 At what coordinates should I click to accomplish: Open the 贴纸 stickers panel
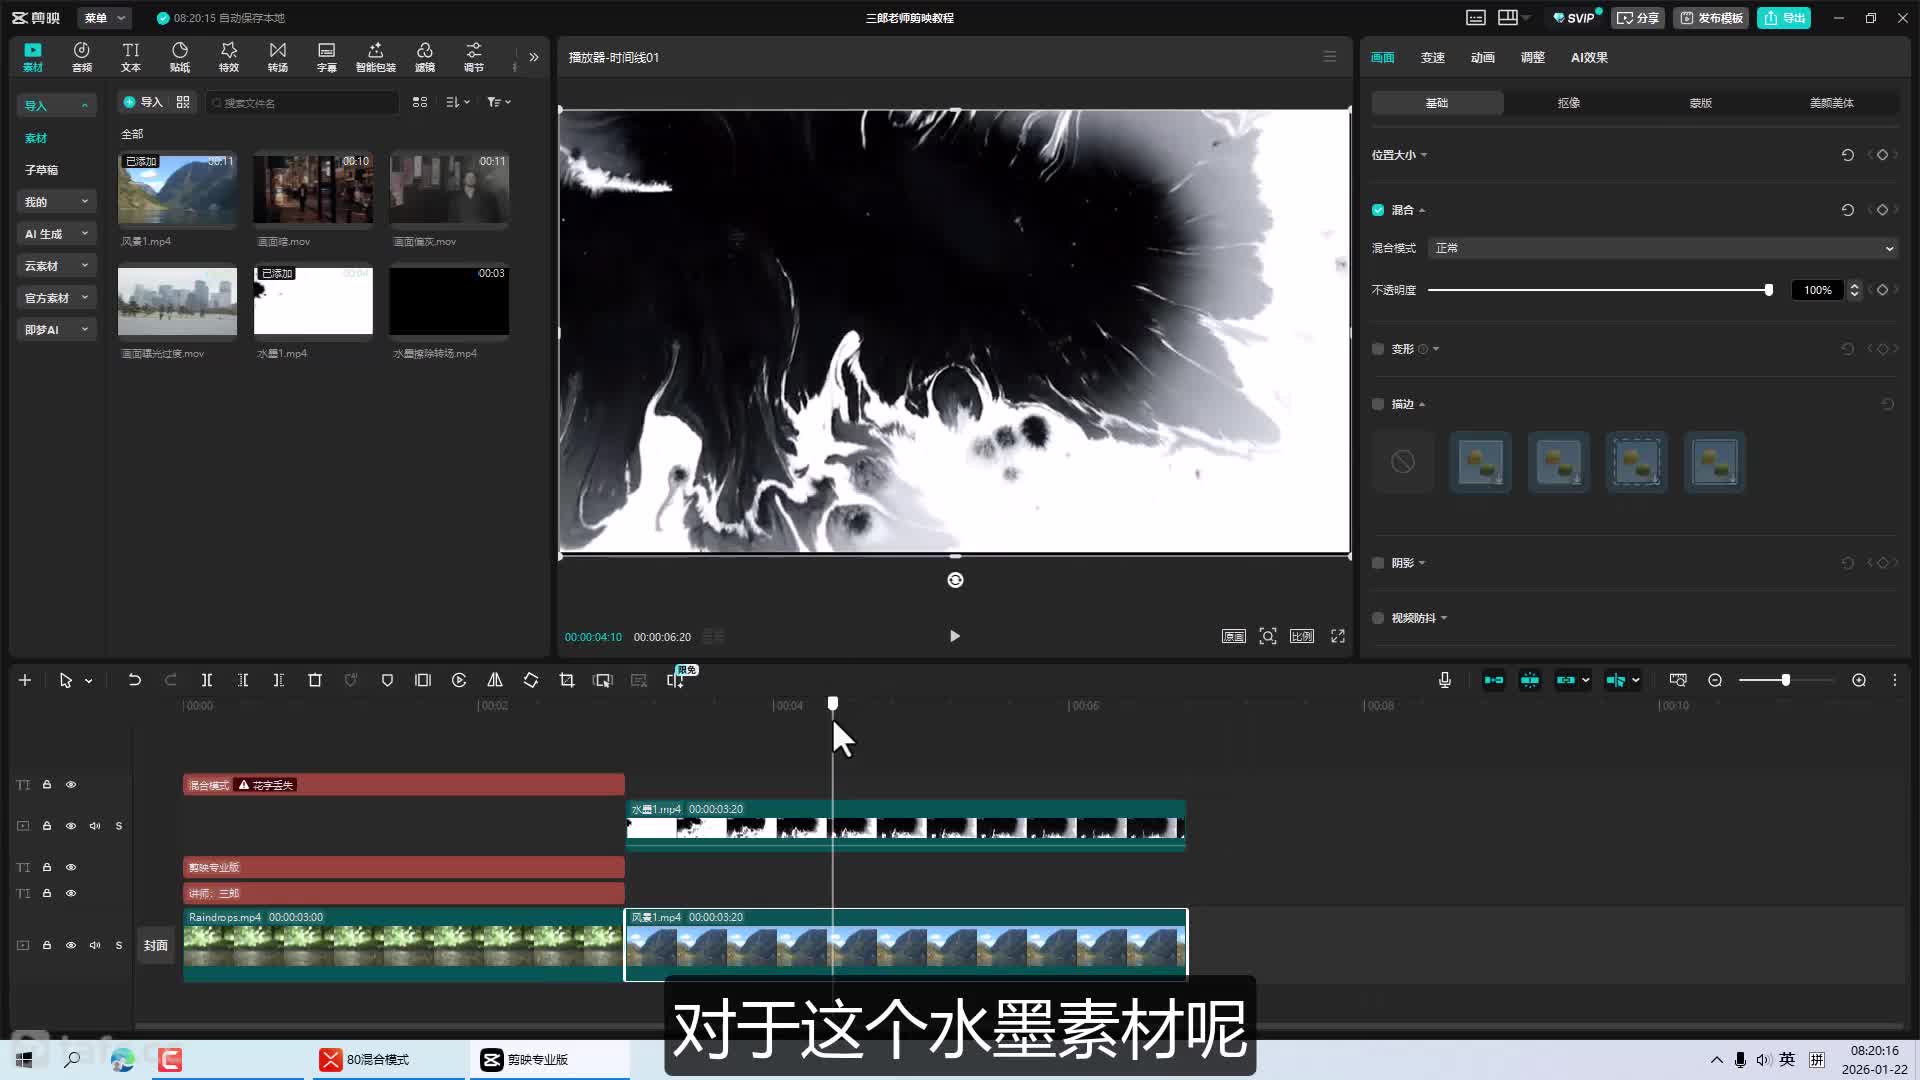point(180,57)
